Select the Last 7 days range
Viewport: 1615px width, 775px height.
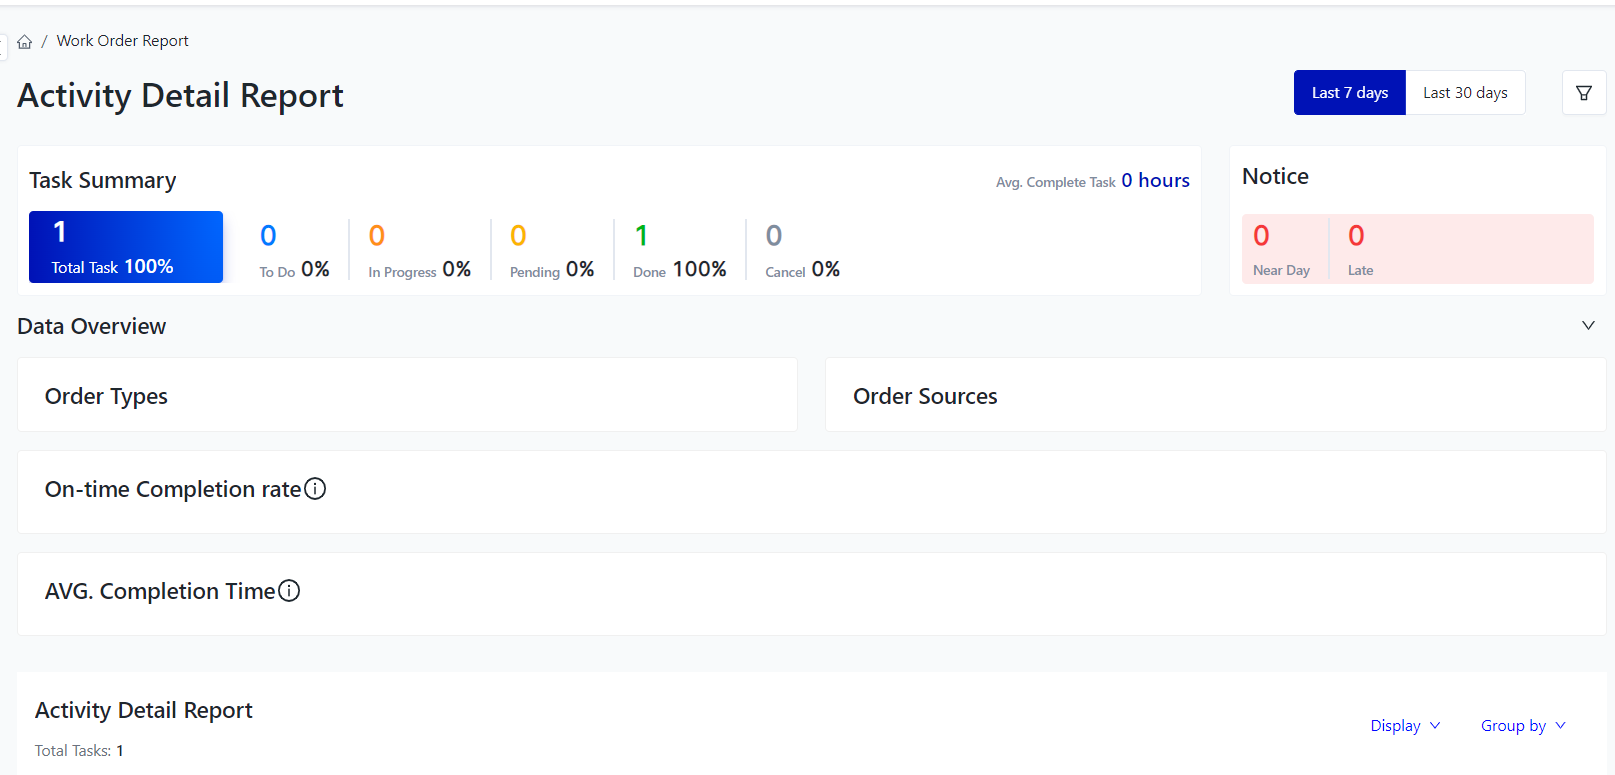pos(1349,93)
